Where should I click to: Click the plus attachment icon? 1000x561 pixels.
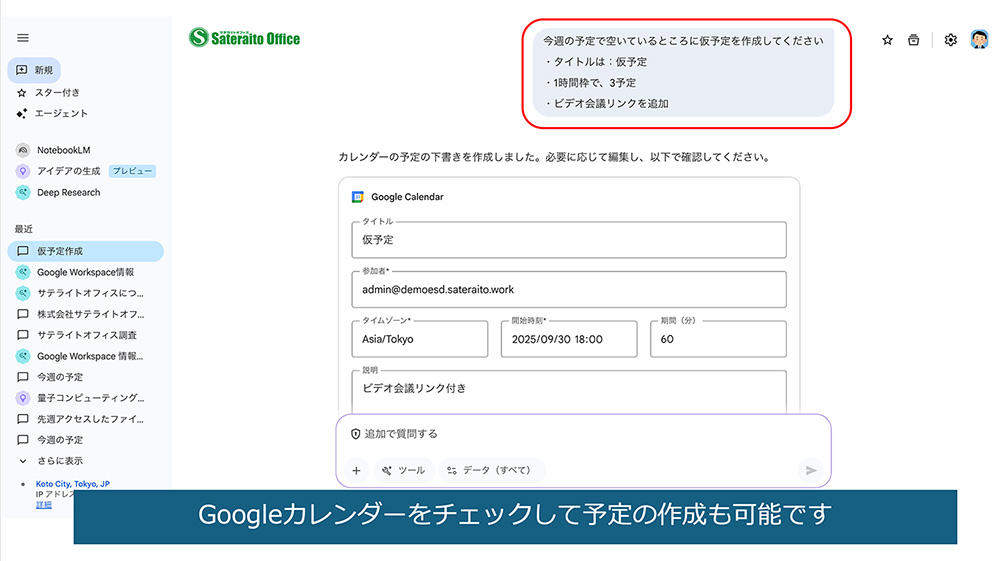click(356, 470)
